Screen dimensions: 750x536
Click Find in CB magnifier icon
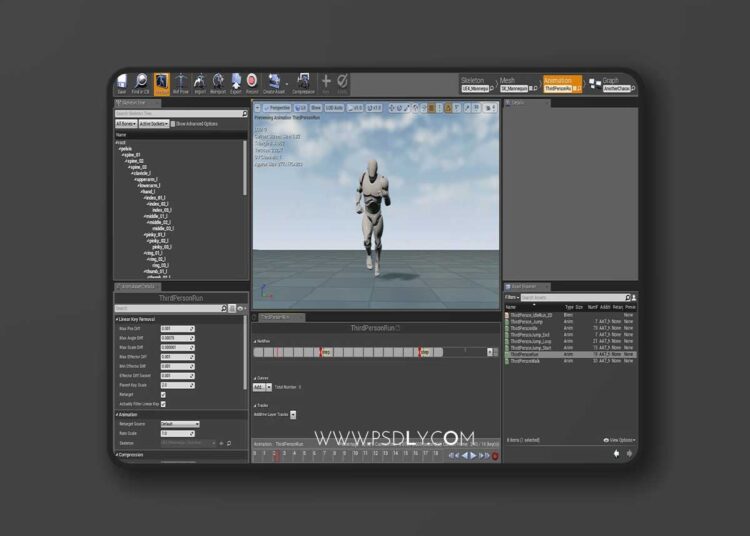[141, 81]
